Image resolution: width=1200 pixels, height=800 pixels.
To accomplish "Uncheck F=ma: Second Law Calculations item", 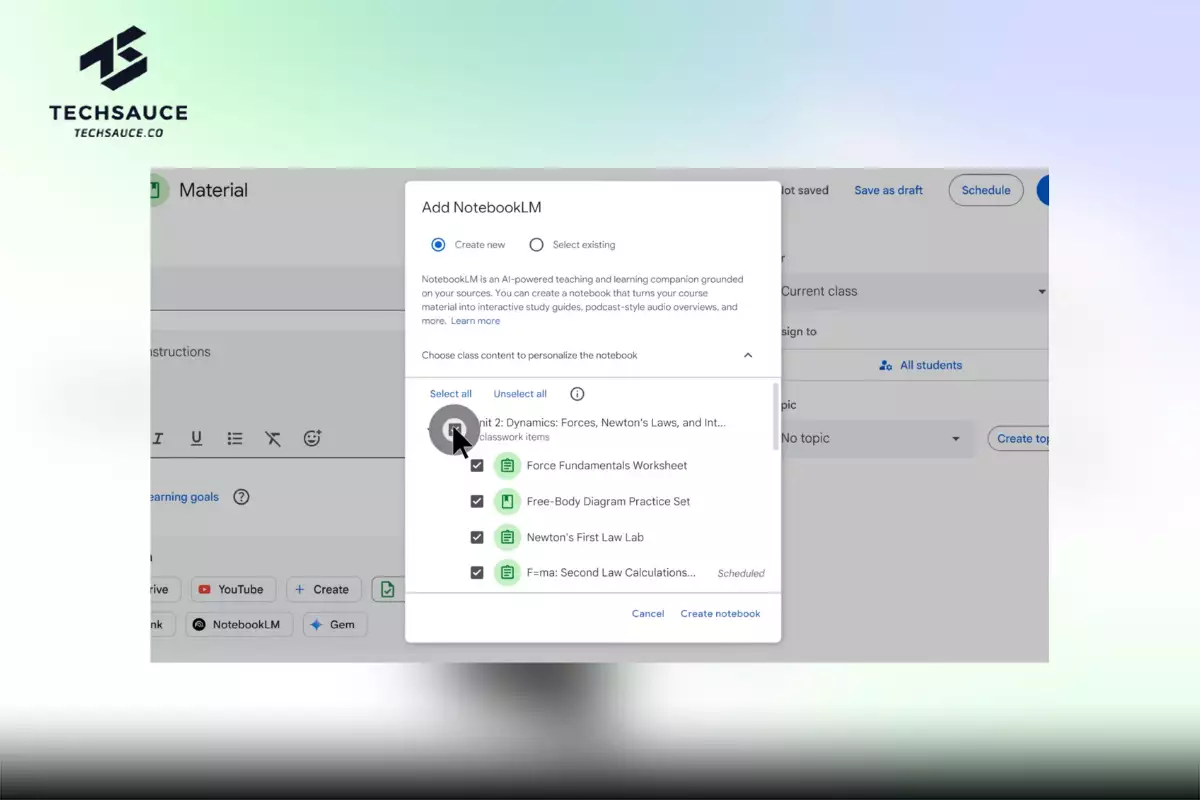I will point(477,573).
